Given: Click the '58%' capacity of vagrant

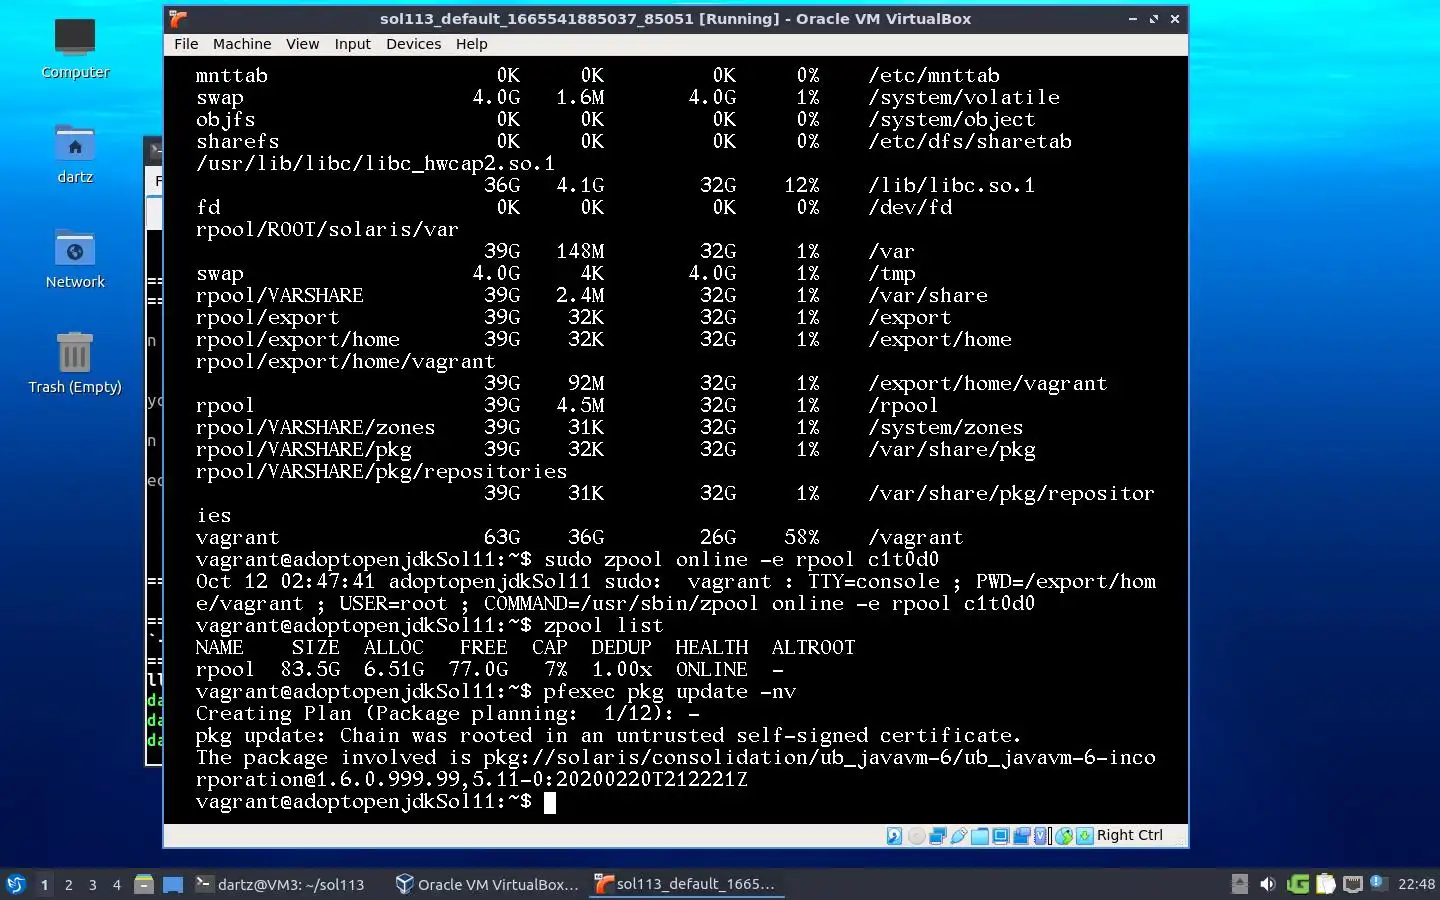Looking at the screenshot, I should pos(802,538).
